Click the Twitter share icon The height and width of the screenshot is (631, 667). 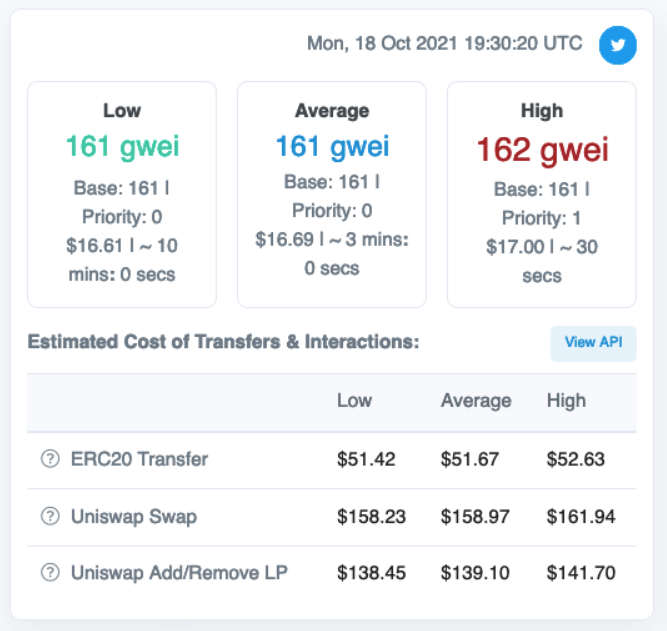(617, 45)
